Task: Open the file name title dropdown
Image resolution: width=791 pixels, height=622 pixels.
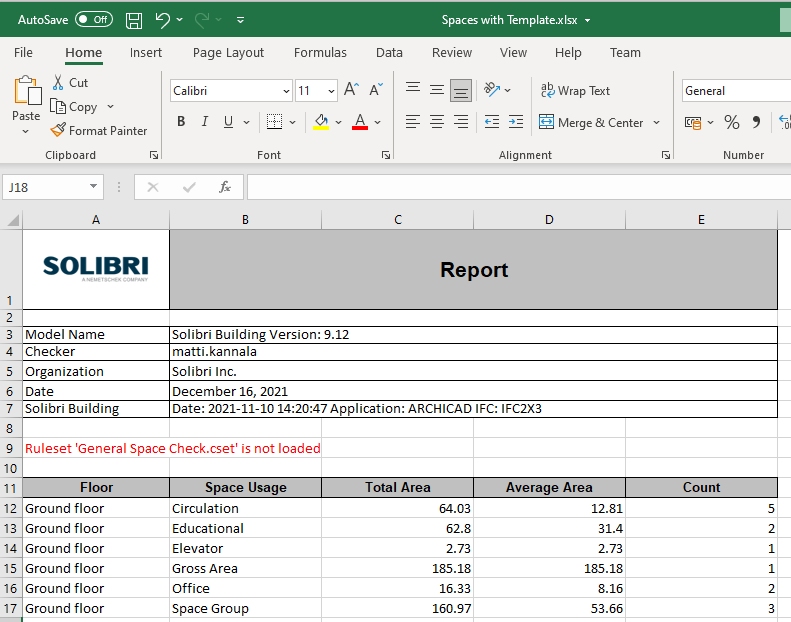Action: click(x=588, y=21)
